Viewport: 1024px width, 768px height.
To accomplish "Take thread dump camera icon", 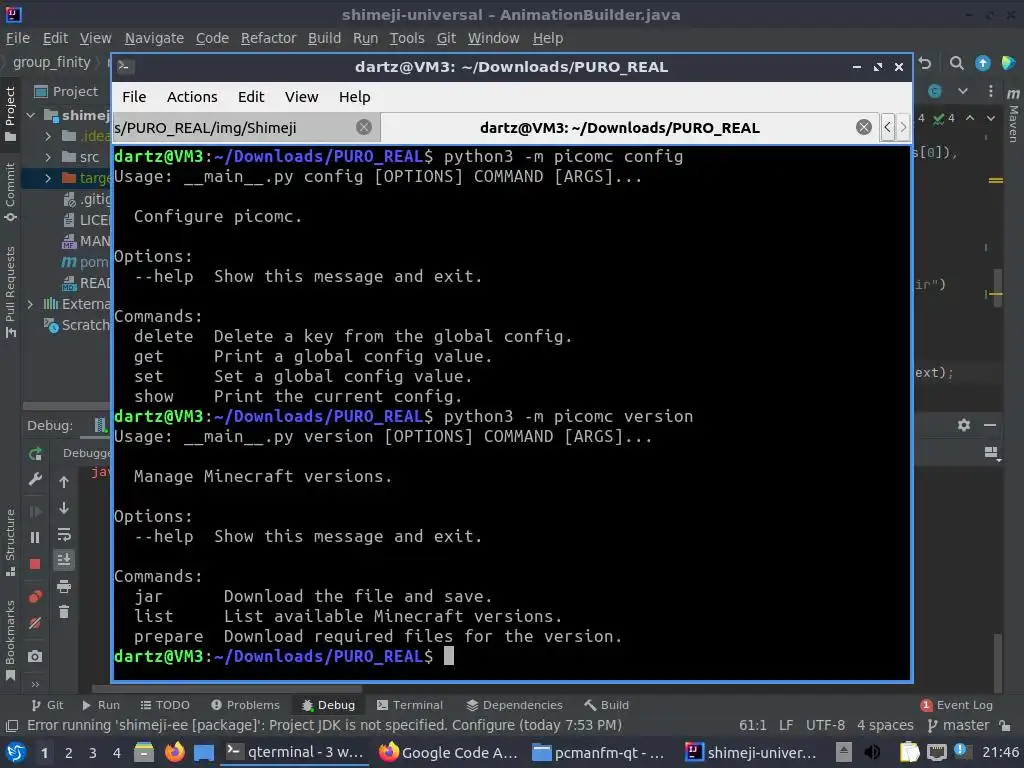I will point(35,656).
